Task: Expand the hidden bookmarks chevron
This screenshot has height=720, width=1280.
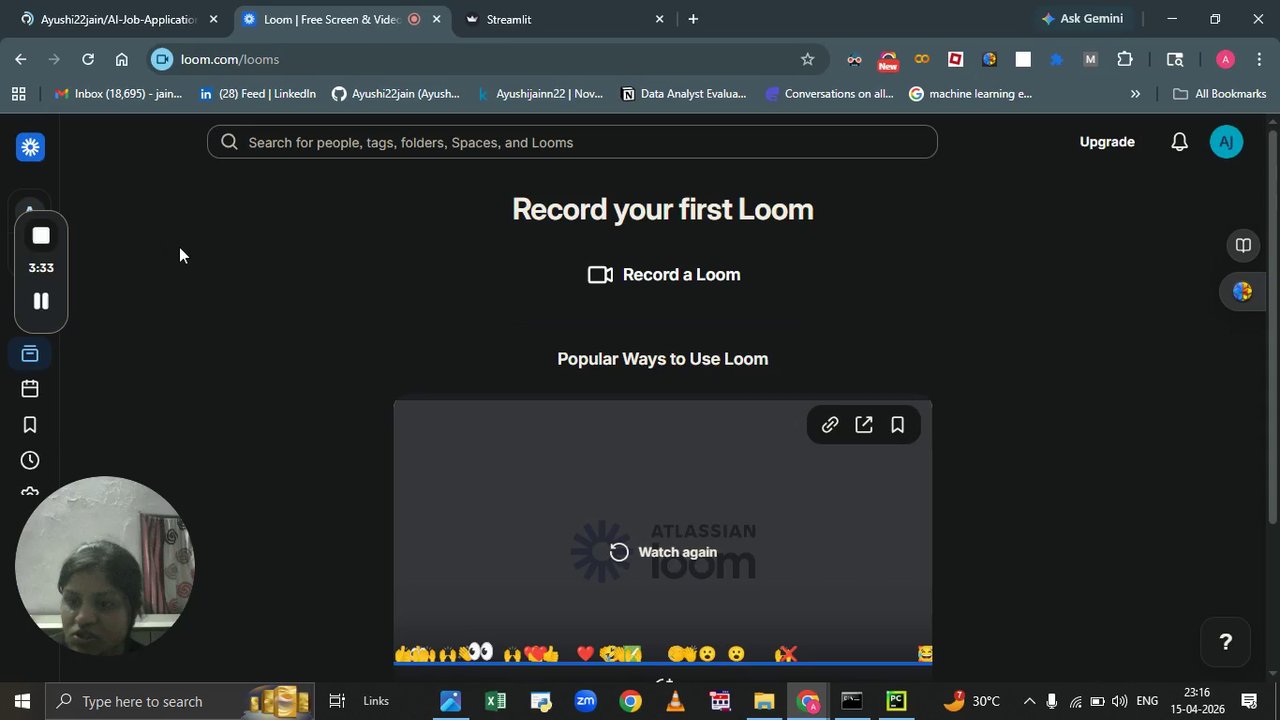Action: (1135, 94)
